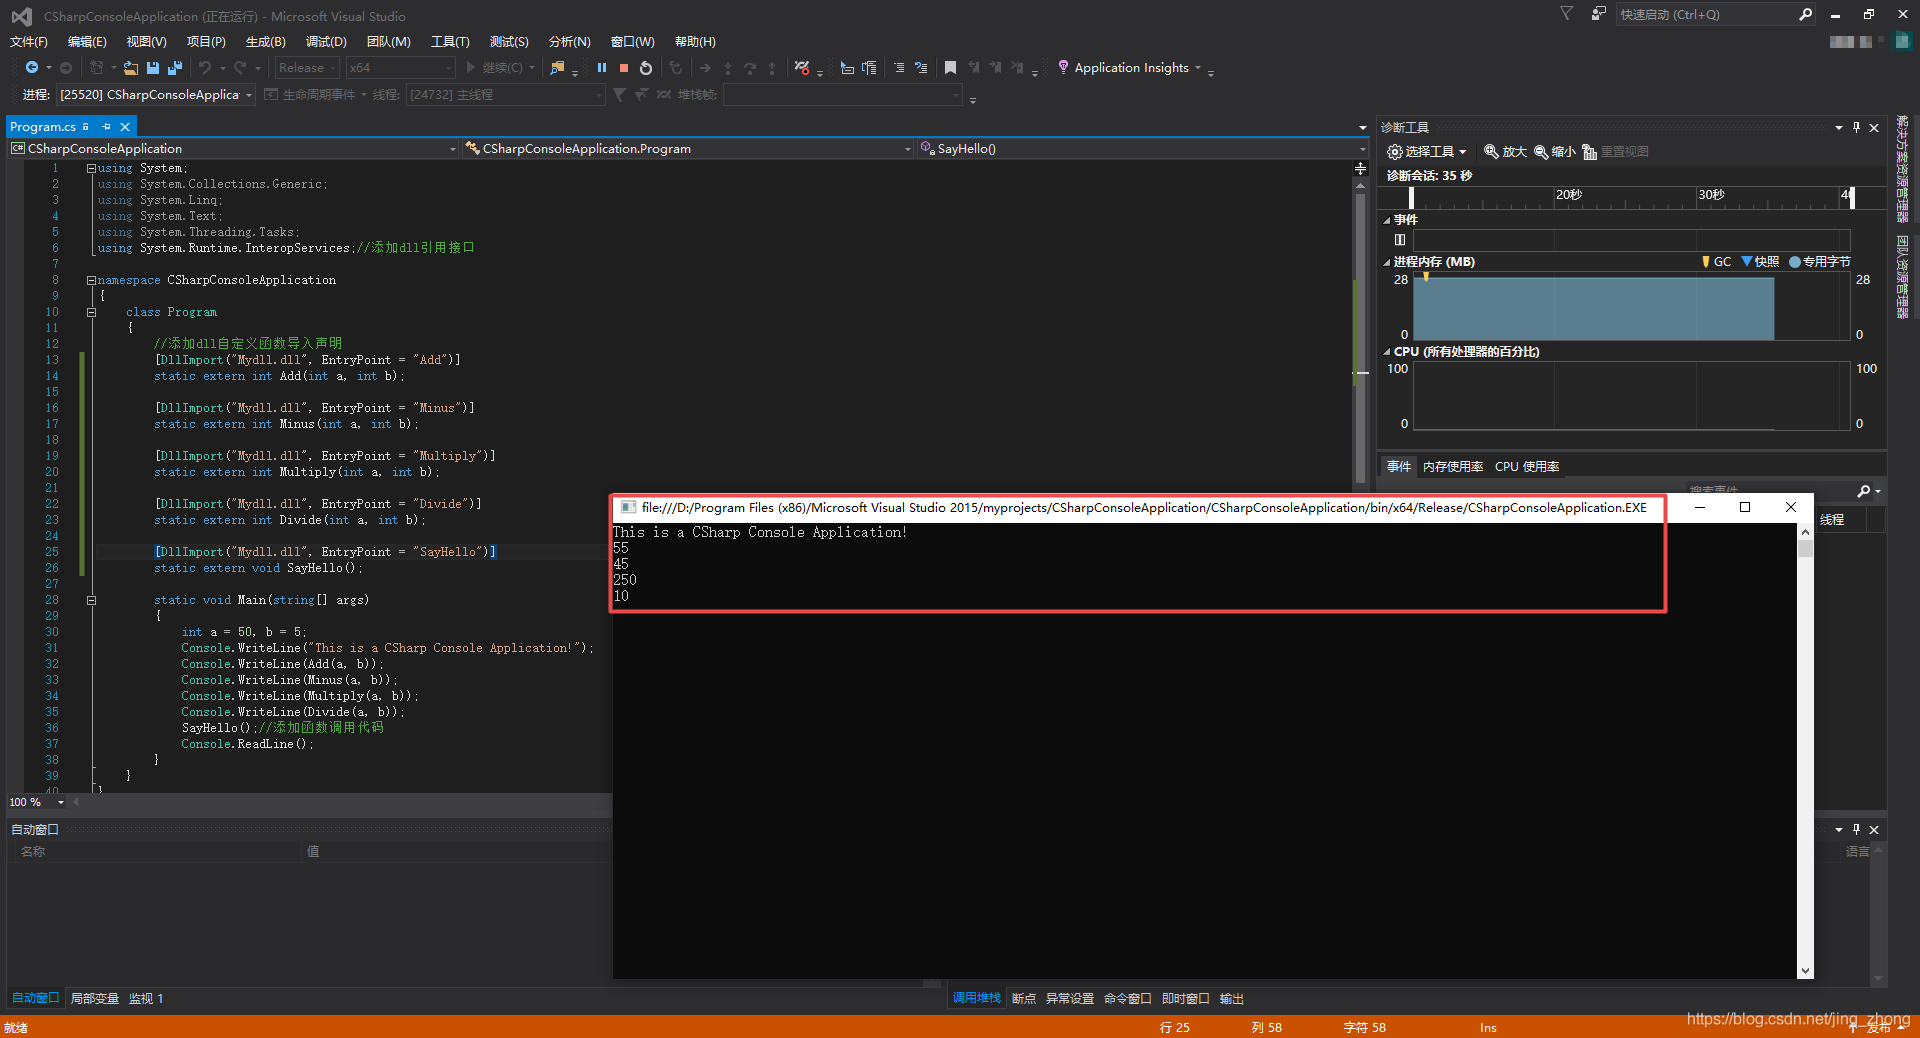Open the 断点 tab
The height and width of the screenshot is (1038, 1920).
(x=1024, y=999)
